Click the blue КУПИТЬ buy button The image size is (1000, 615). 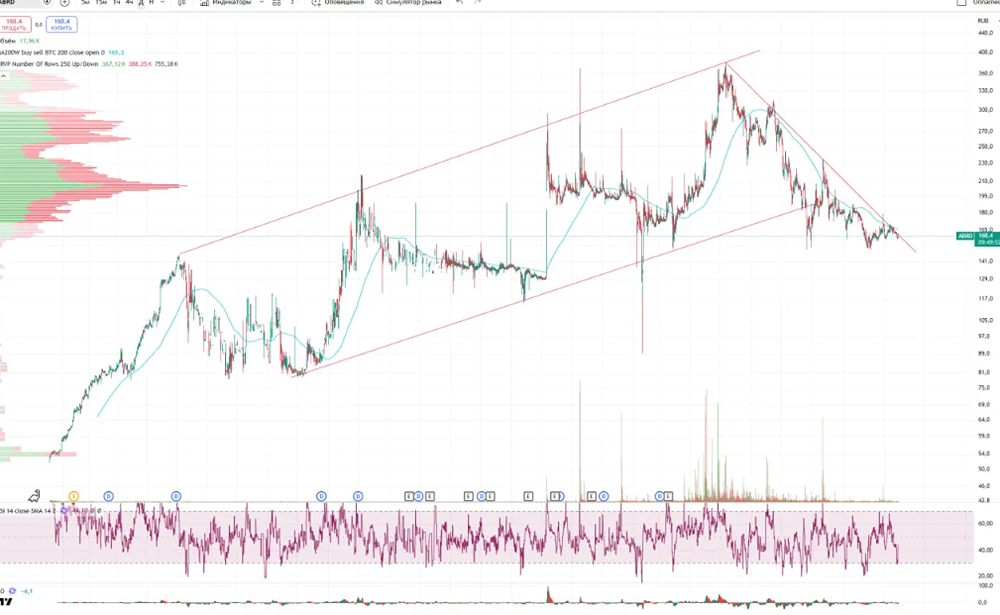click(x=62, y=25)
